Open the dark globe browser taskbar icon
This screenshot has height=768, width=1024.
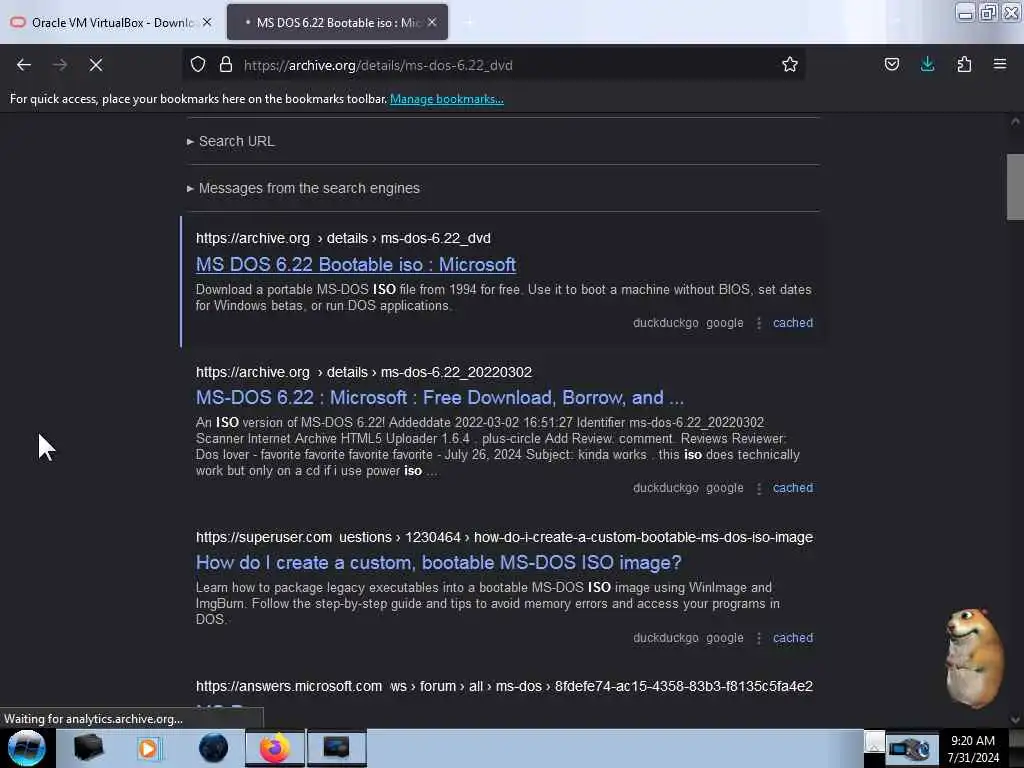[213, 748]
